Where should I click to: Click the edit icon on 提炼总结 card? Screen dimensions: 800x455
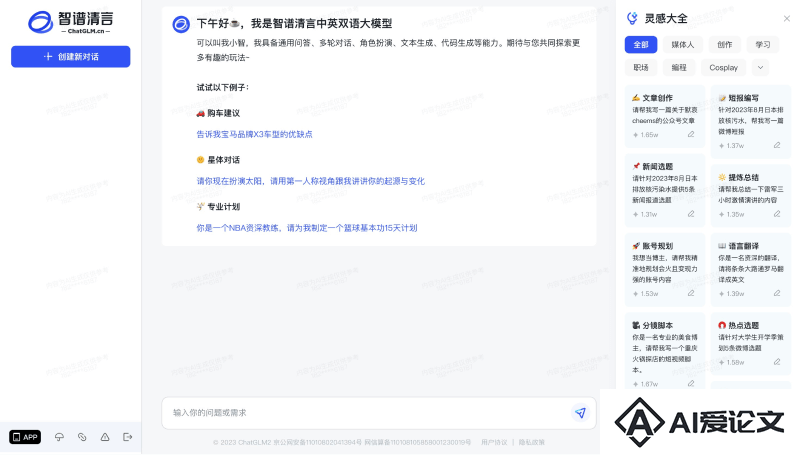(x=777, y=214)
